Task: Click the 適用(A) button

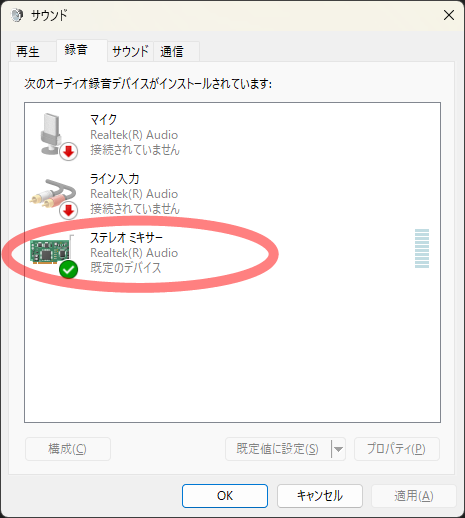Action: click(x=414, y=496)
